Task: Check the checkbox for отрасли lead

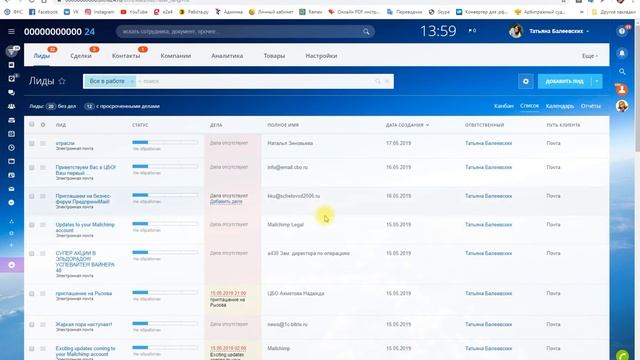Action: click(31, 143)
